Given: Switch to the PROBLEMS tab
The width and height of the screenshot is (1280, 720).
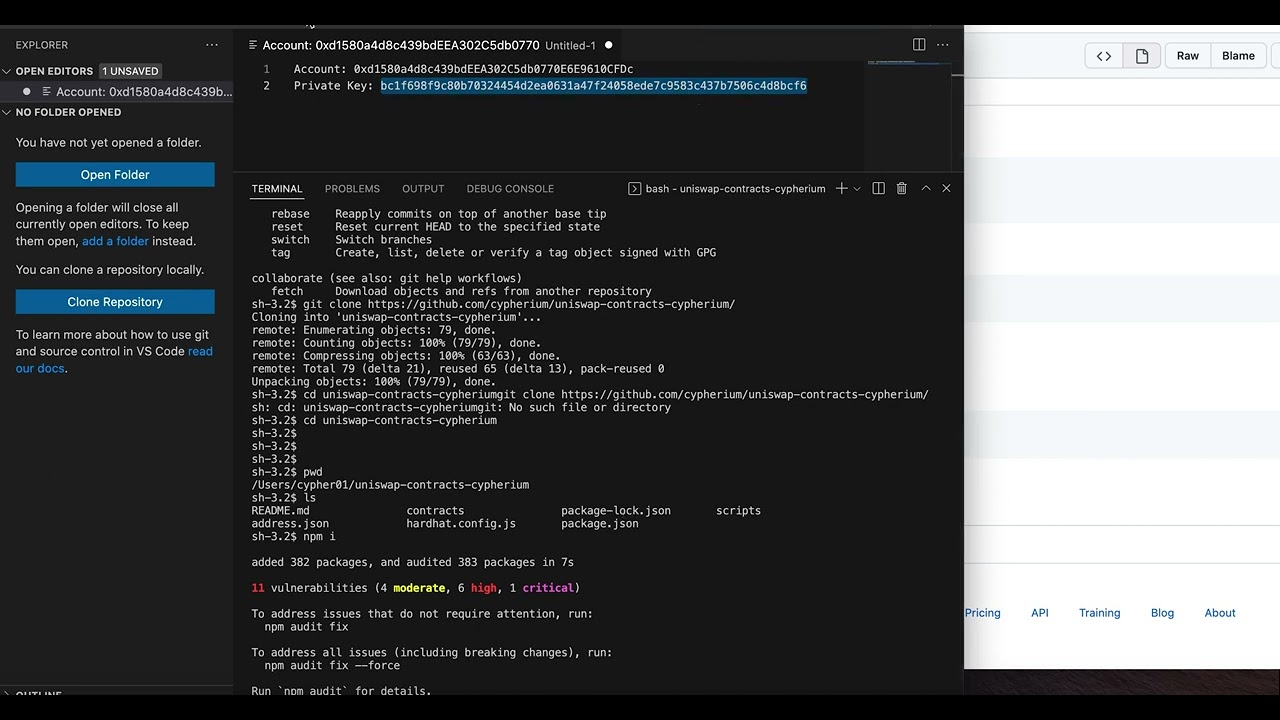Looking at the screenshot, I should tap(352, 188).
